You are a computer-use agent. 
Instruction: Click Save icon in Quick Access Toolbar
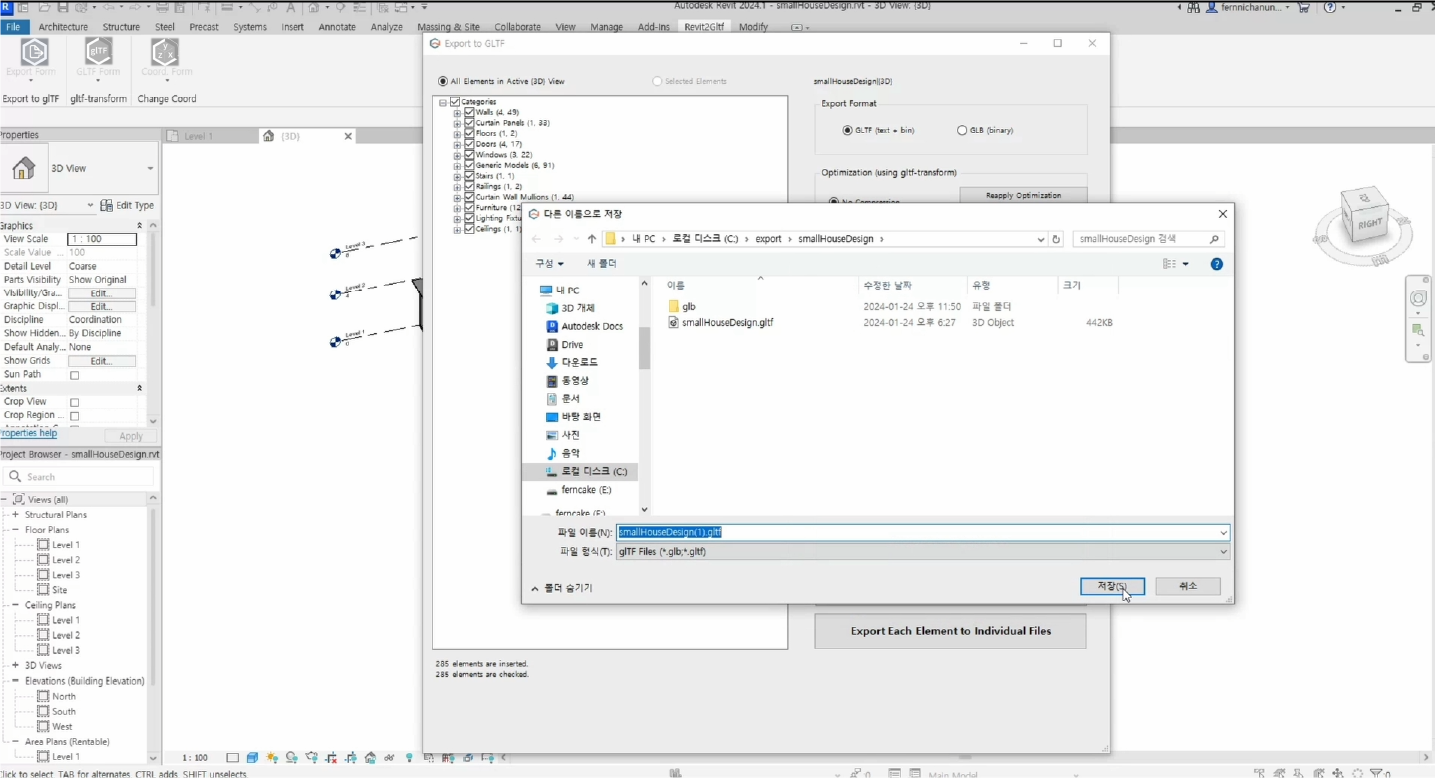64,7
